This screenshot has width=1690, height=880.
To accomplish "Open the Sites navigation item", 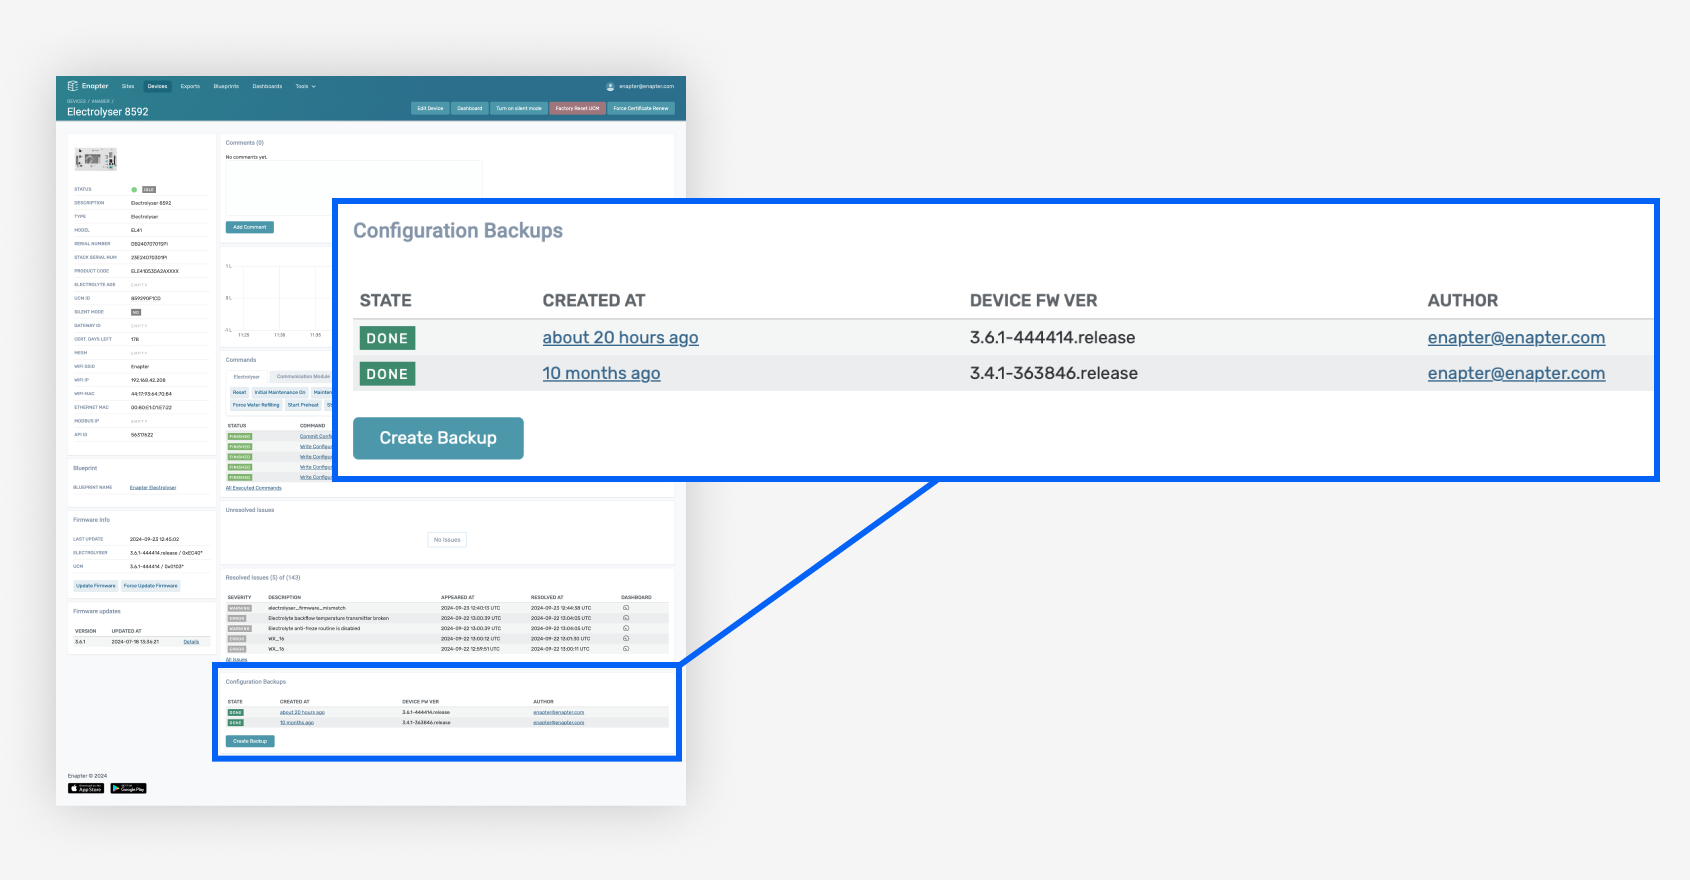I will 128,86.
